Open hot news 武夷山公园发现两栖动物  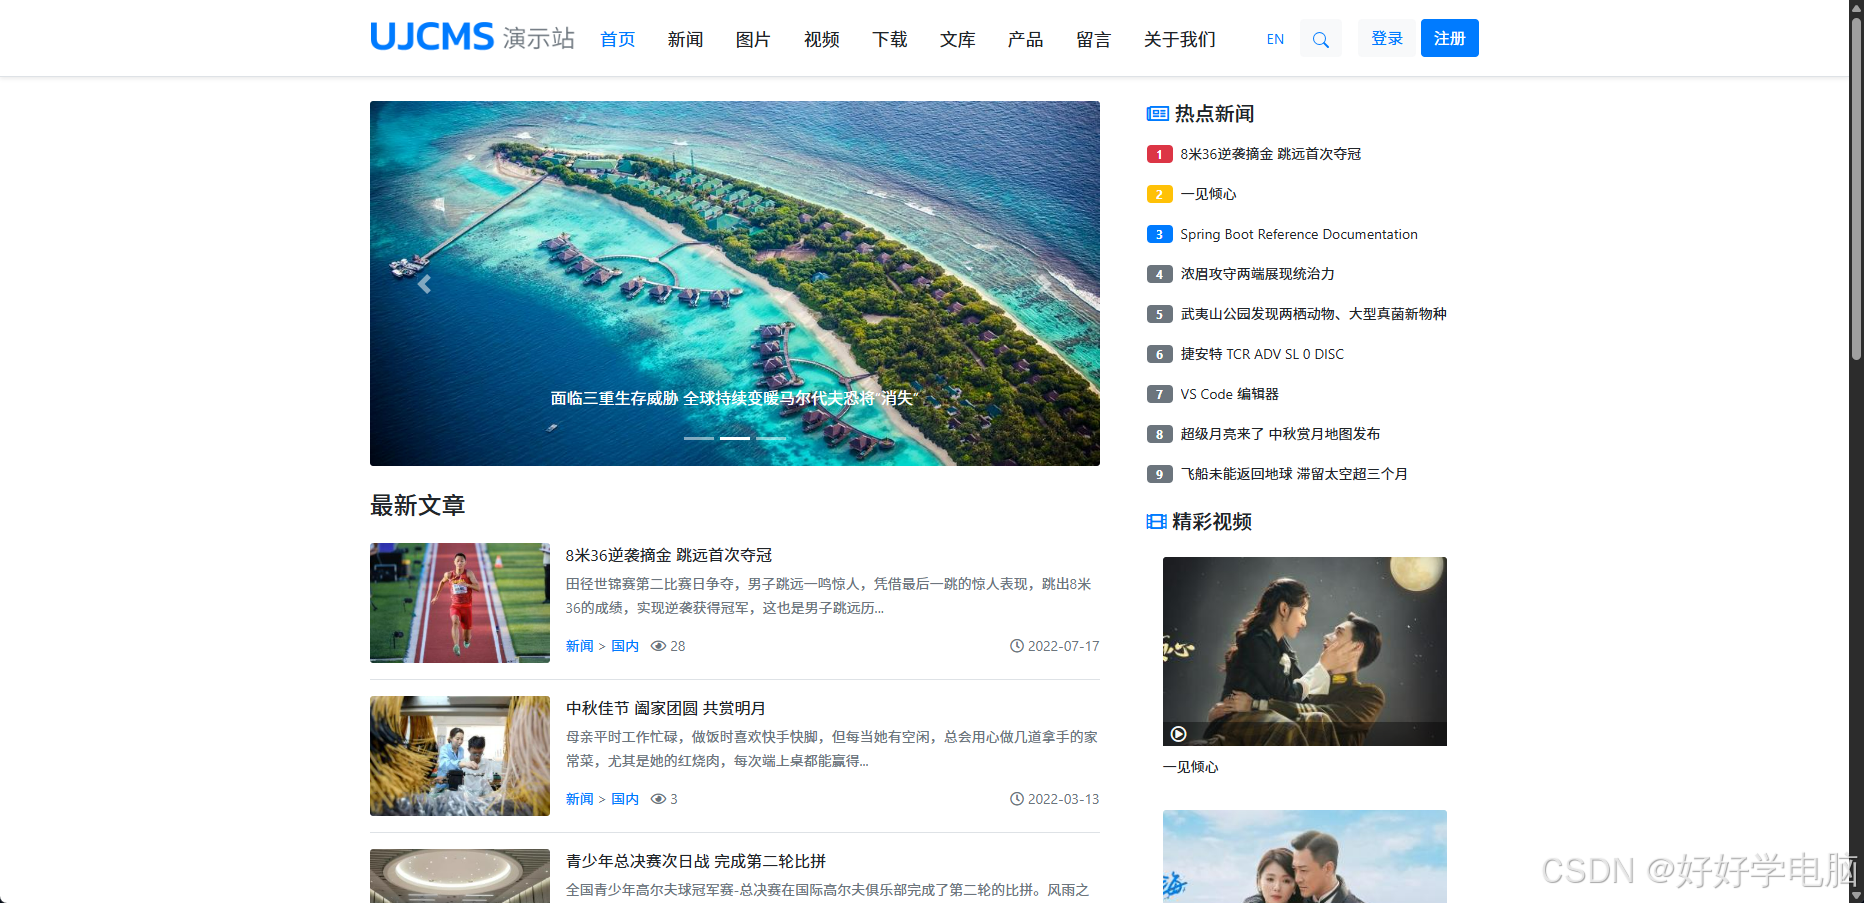[x=1313, y=314]
